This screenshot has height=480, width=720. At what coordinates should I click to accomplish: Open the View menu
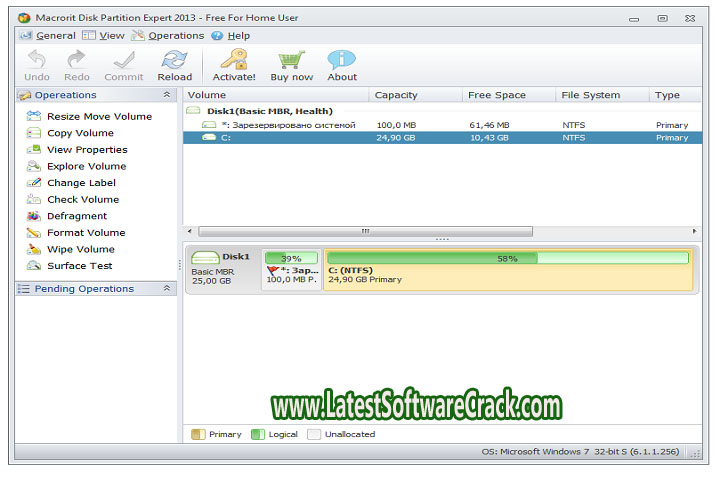tap(103, 35)
